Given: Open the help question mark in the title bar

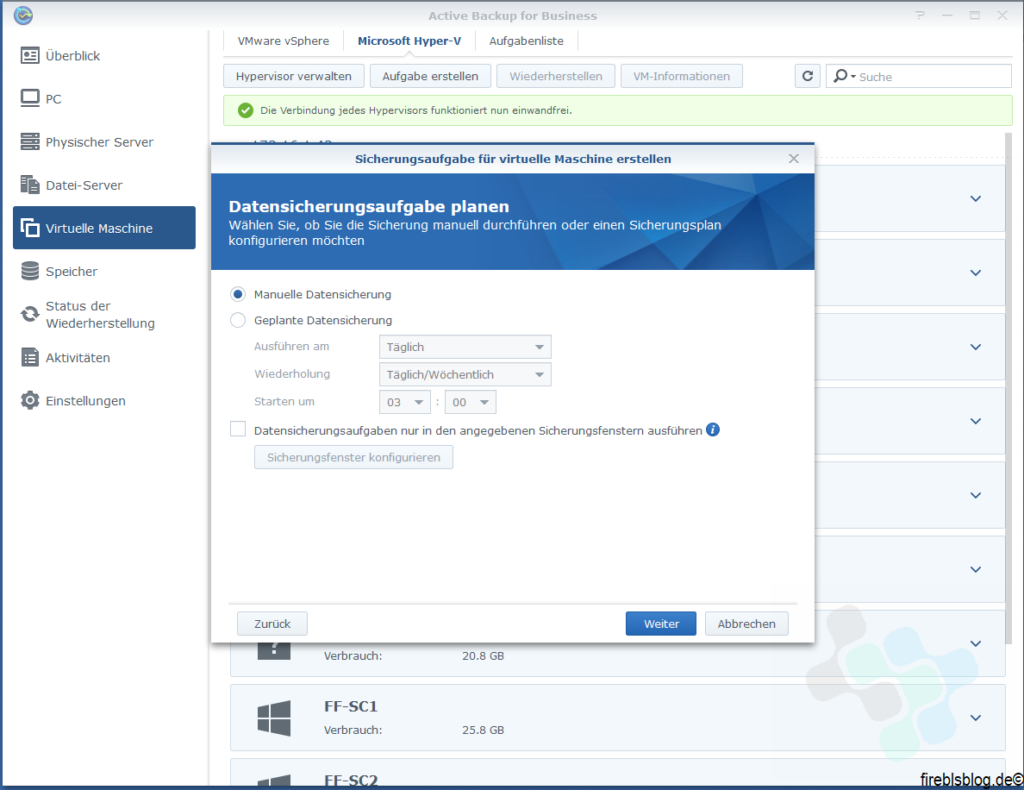Looking at the screenshot, I should 920,15.
